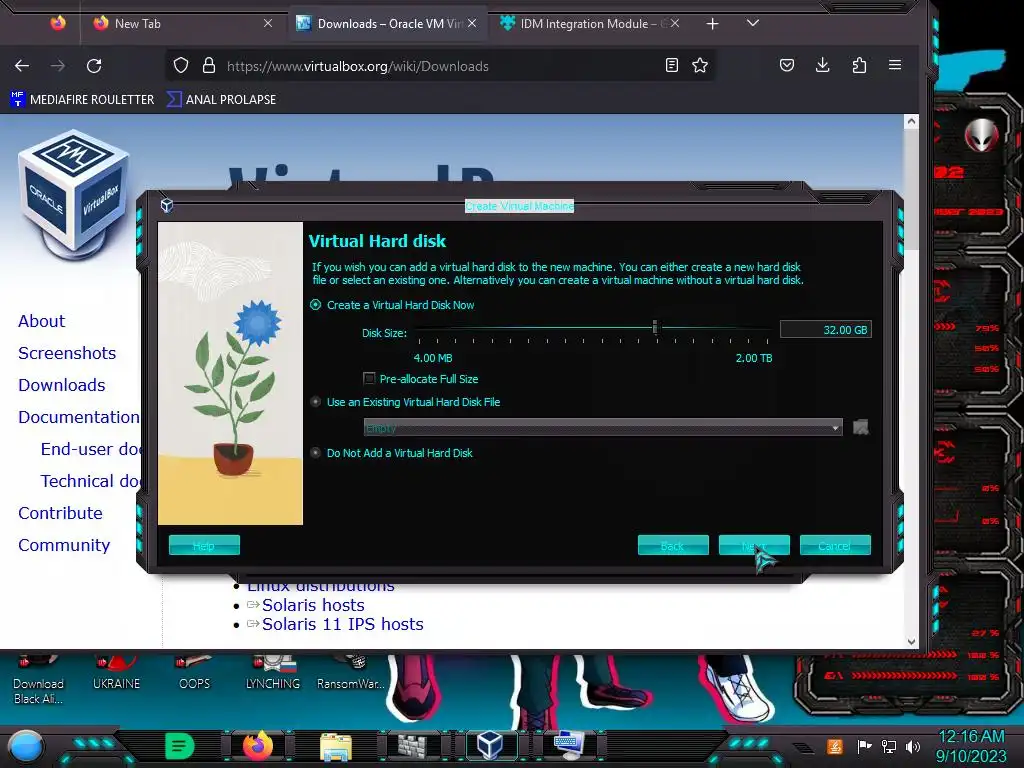Click the network tray icon

tap(888, 746)
